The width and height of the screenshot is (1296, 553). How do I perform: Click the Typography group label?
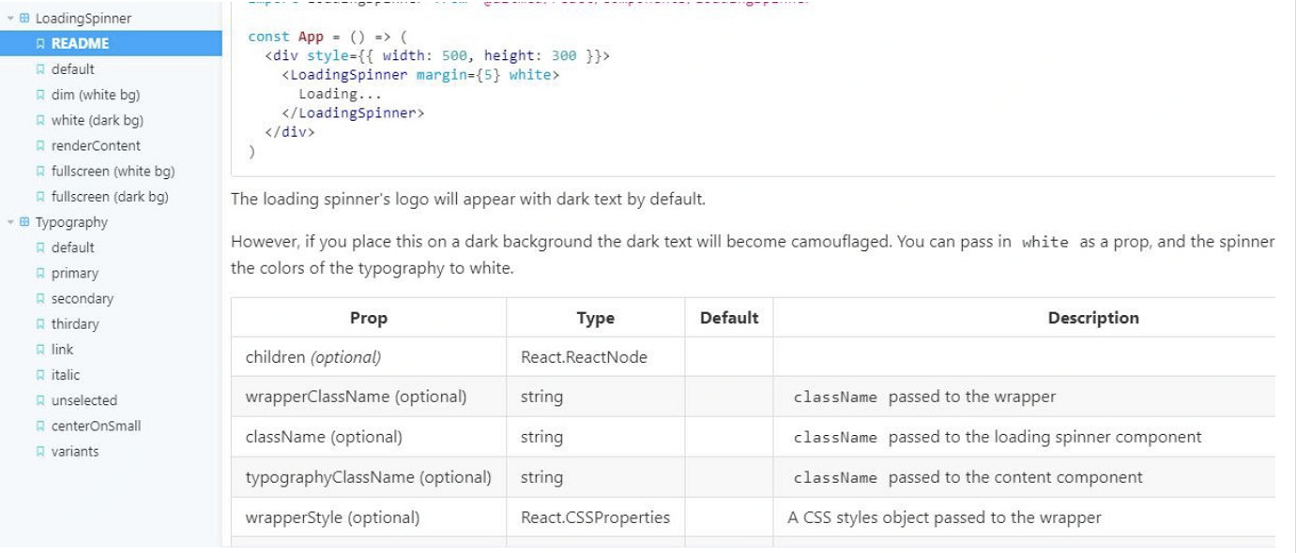[x=71, y=222]
